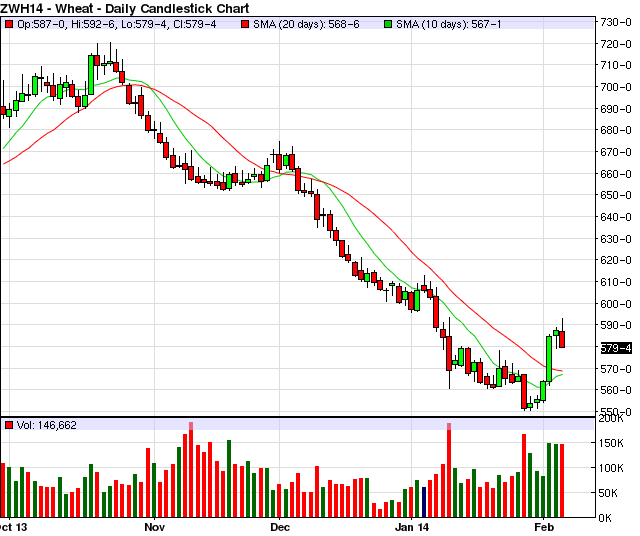Screen dimensions: 640x536
Task: Click the latest red candlestick at the chart's right edge
Action: point(562,339)
